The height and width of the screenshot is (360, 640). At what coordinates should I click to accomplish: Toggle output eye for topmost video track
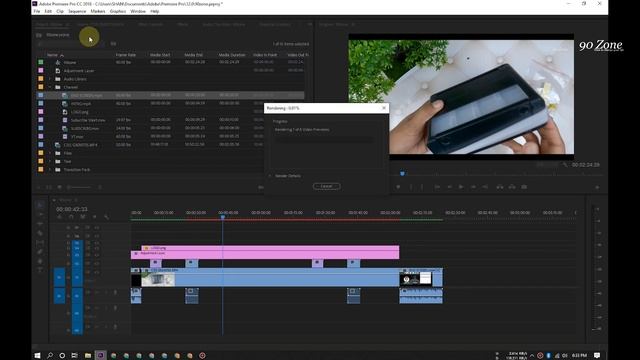pyautogui.click(x=97, y=227)
